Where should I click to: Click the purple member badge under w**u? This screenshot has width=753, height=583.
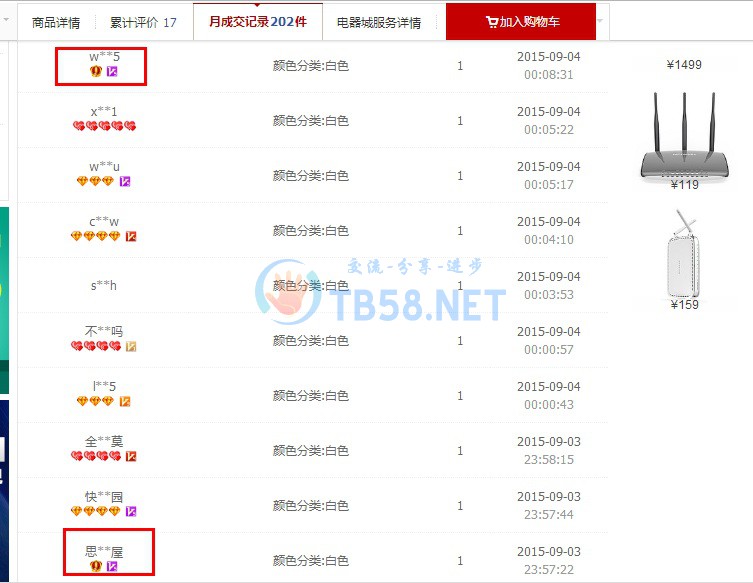pos(125,181)
